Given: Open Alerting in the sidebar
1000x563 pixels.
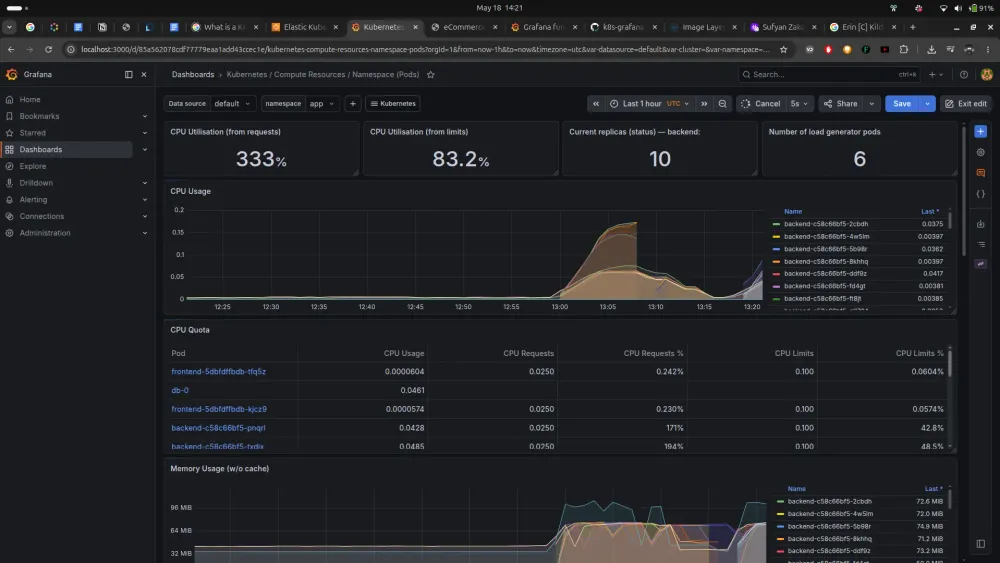Looking at the screenshot, I should (x=33, y=200).
